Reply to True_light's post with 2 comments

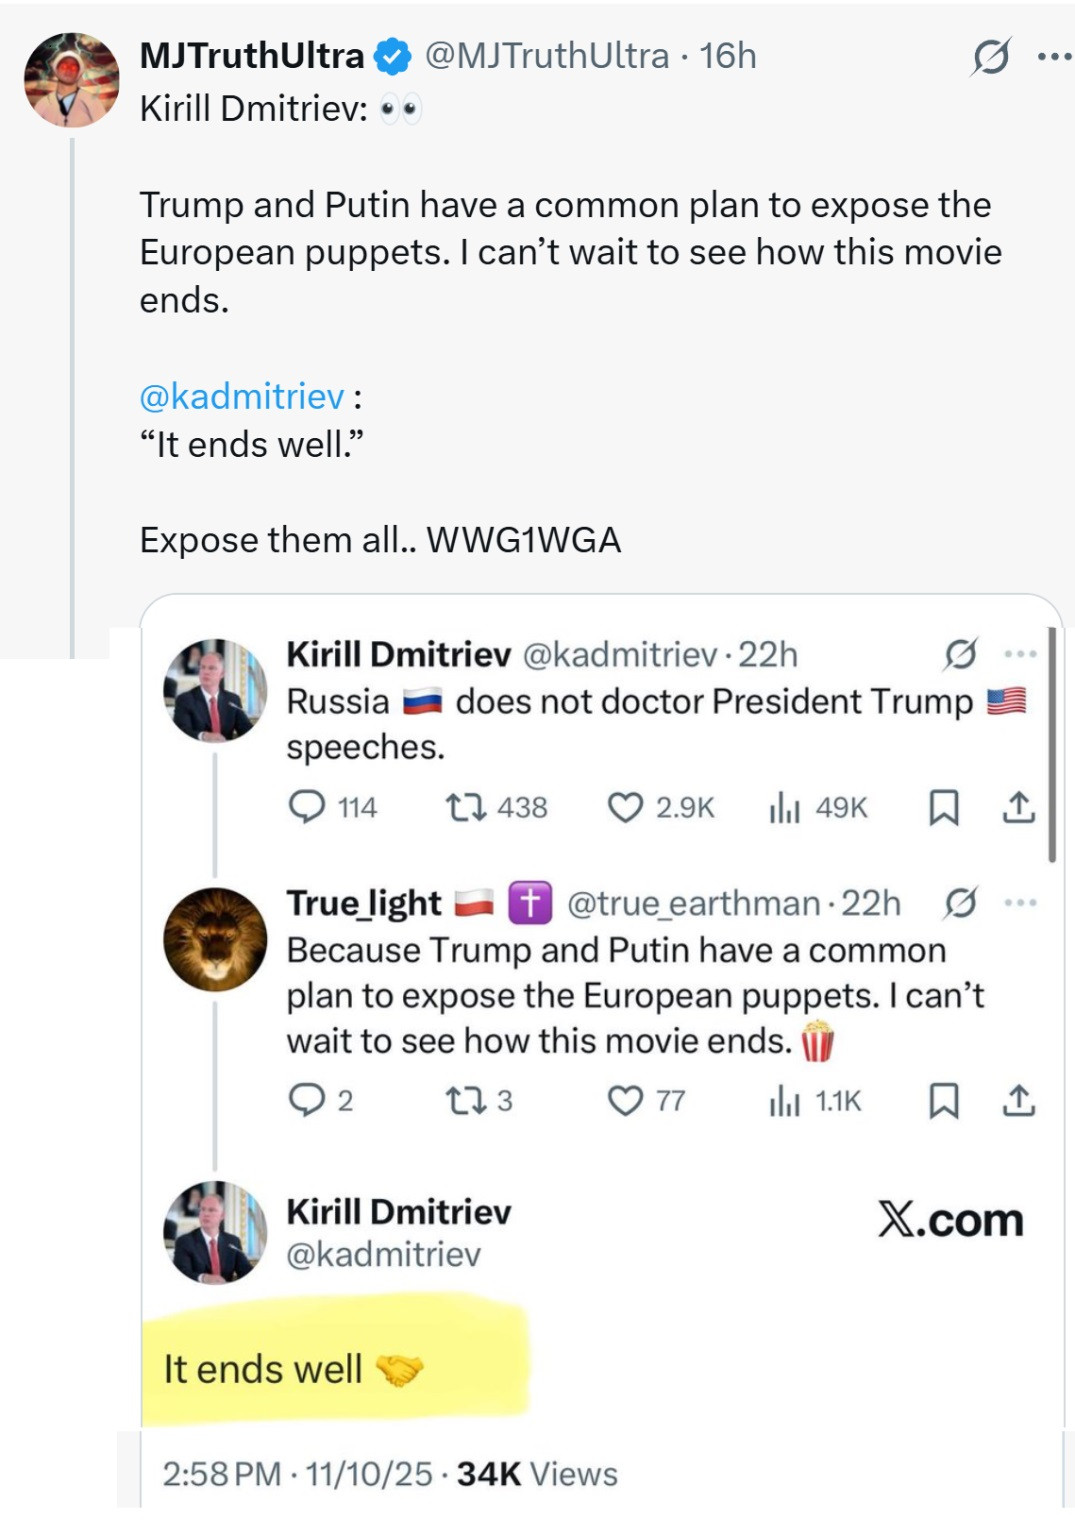point(306,1100)
